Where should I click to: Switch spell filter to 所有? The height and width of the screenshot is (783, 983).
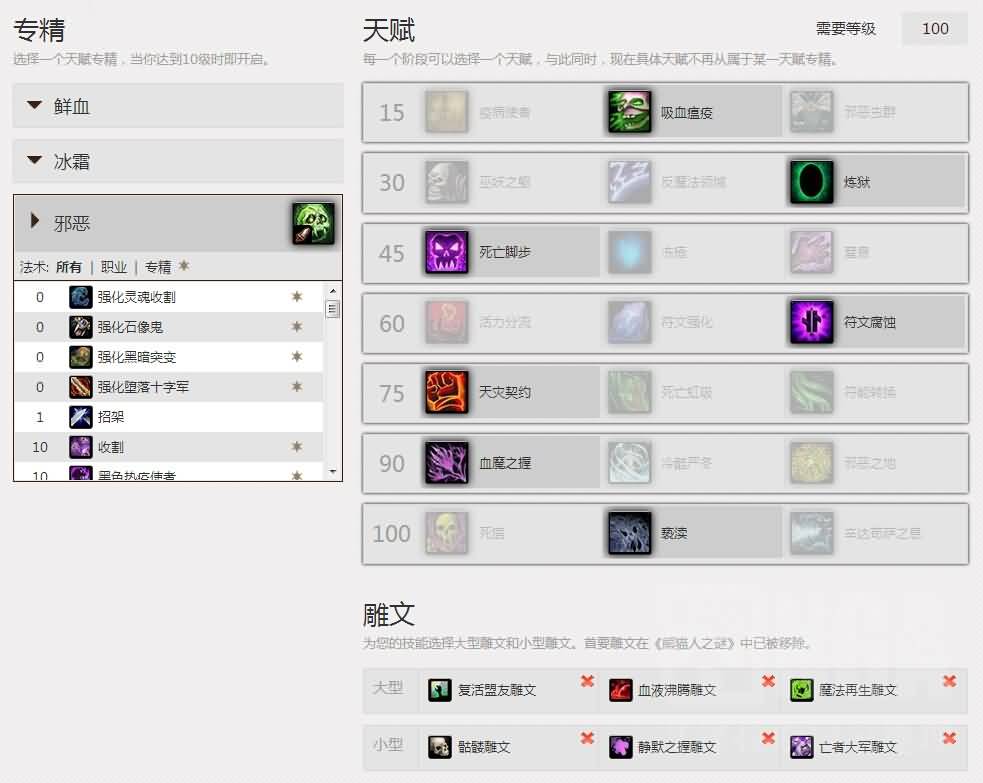(x=68, y=267)
